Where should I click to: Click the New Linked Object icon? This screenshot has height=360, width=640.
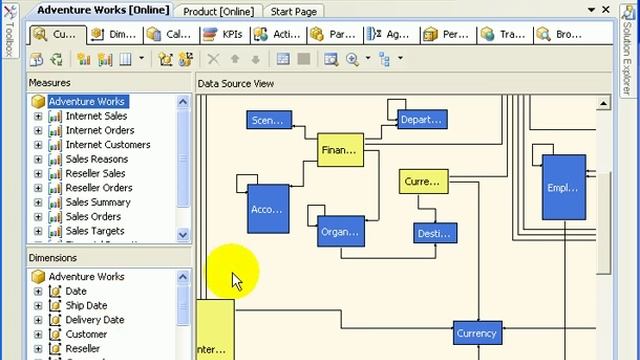pyautogui.click(x=186, y=59)
